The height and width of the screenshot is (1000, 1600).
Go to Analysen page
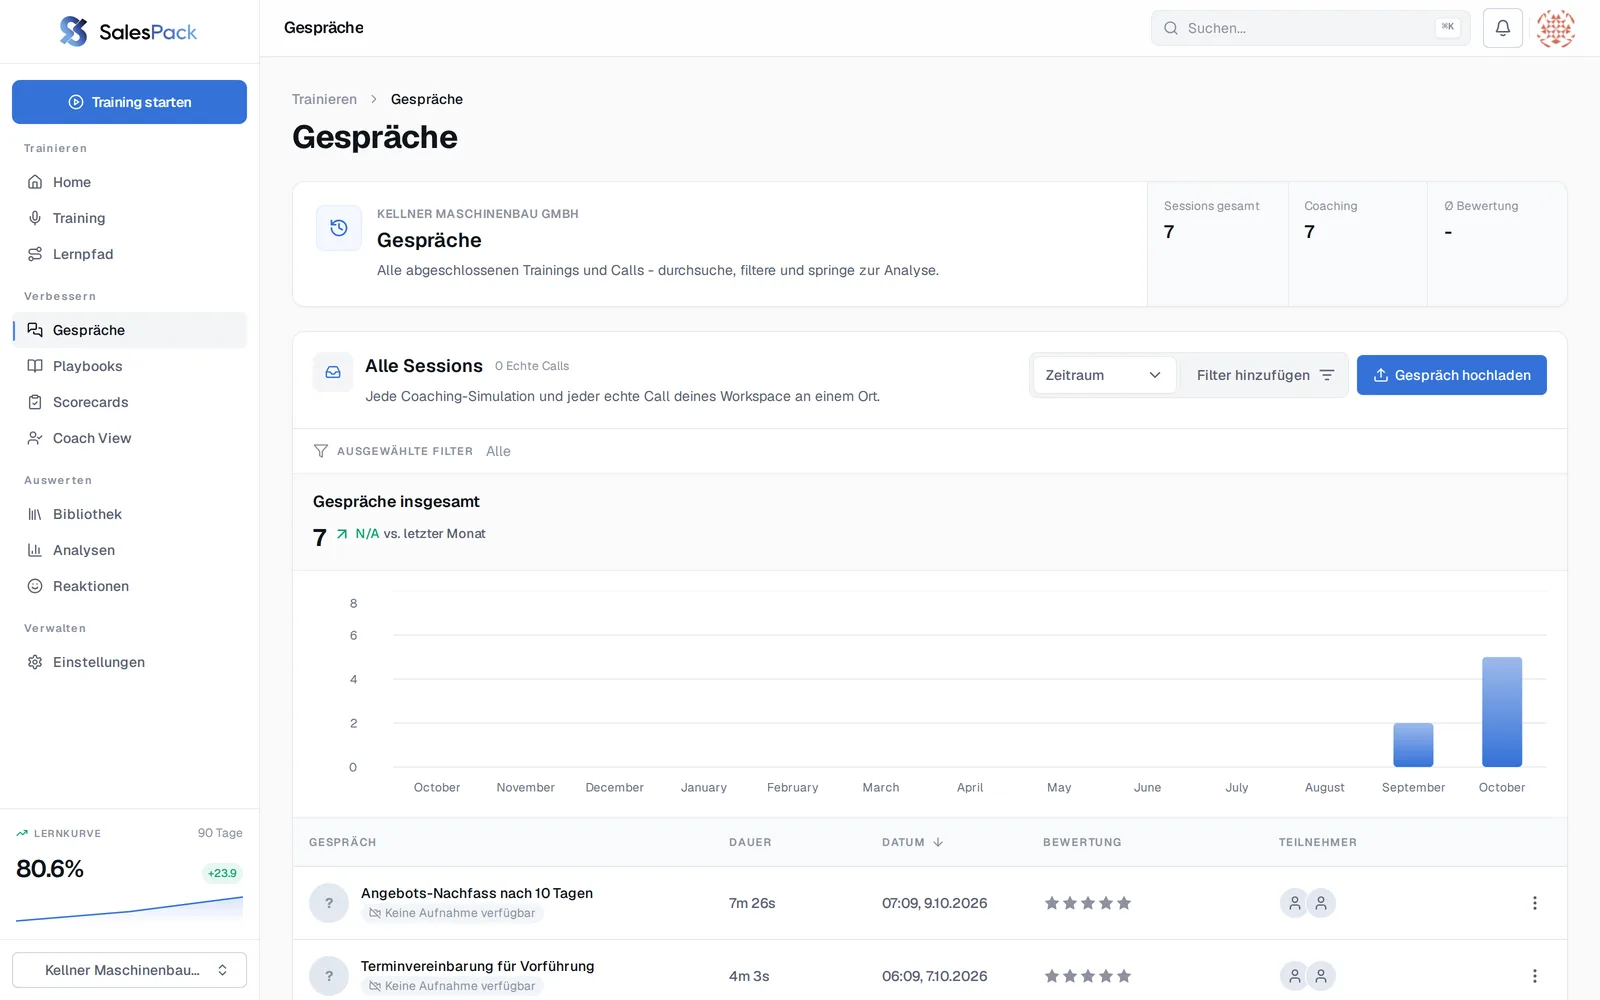click(x=129, y=550)
